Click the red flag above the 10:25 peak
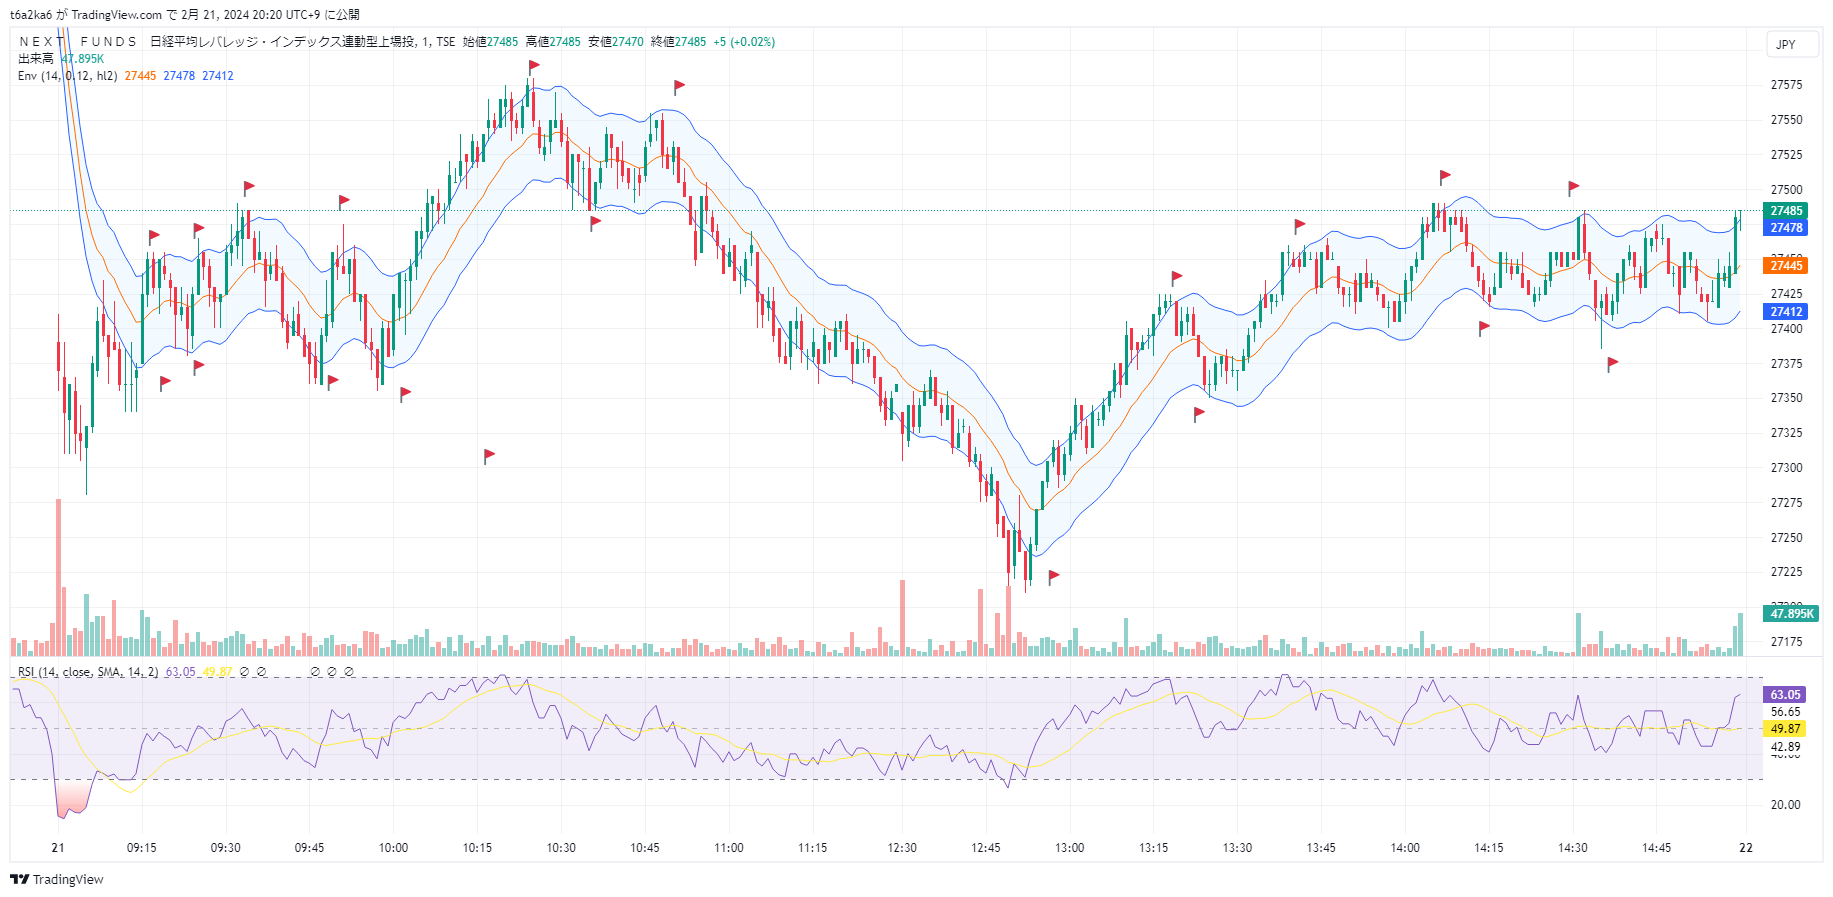Viewport: 1833px width, 897px height. (x=534, y=66)
